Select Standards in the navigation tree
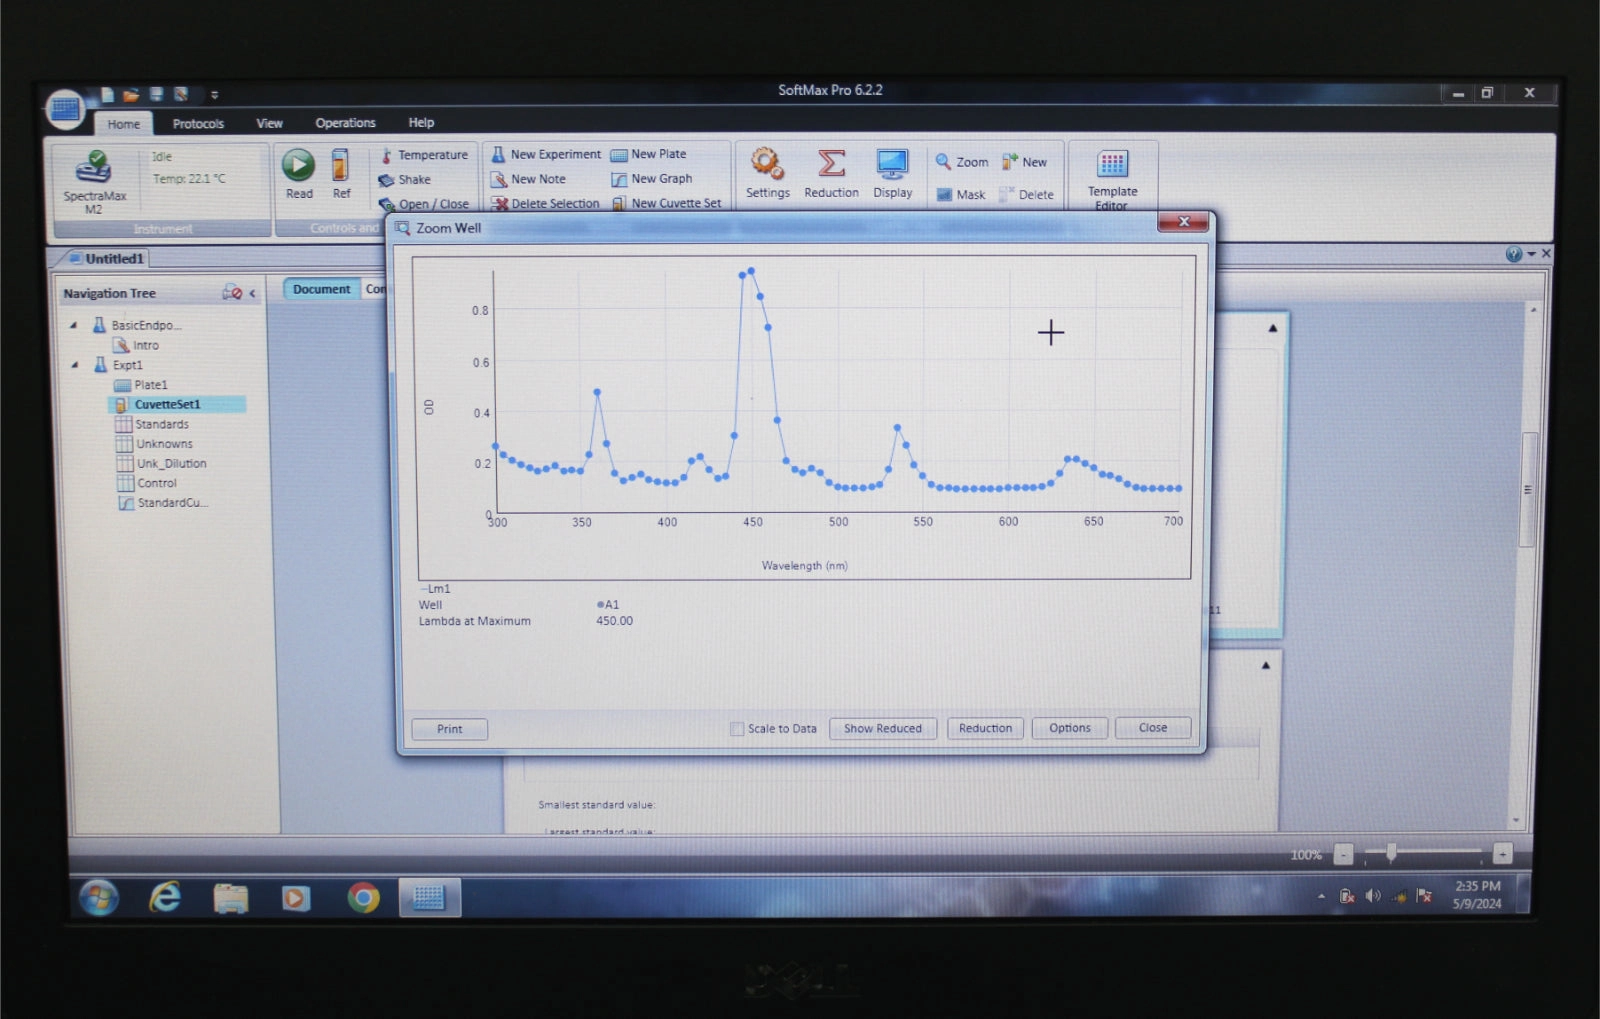The height and width of the screenshot is (1019, 1600). tap(161, 424)
